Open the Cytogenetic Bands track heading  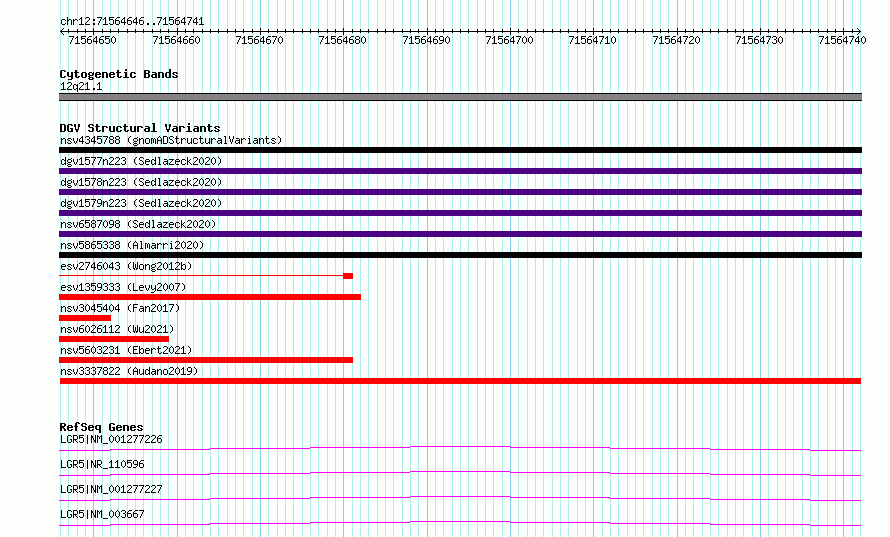pyautogui.click(x=119, y=74)
